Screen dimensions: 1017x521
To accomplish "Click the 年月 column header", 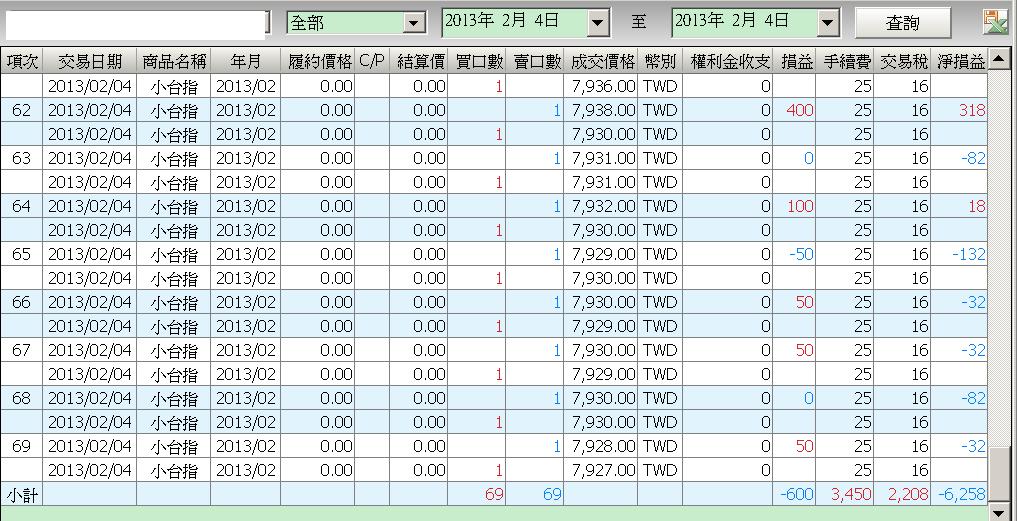I will (x=246, y=61).
